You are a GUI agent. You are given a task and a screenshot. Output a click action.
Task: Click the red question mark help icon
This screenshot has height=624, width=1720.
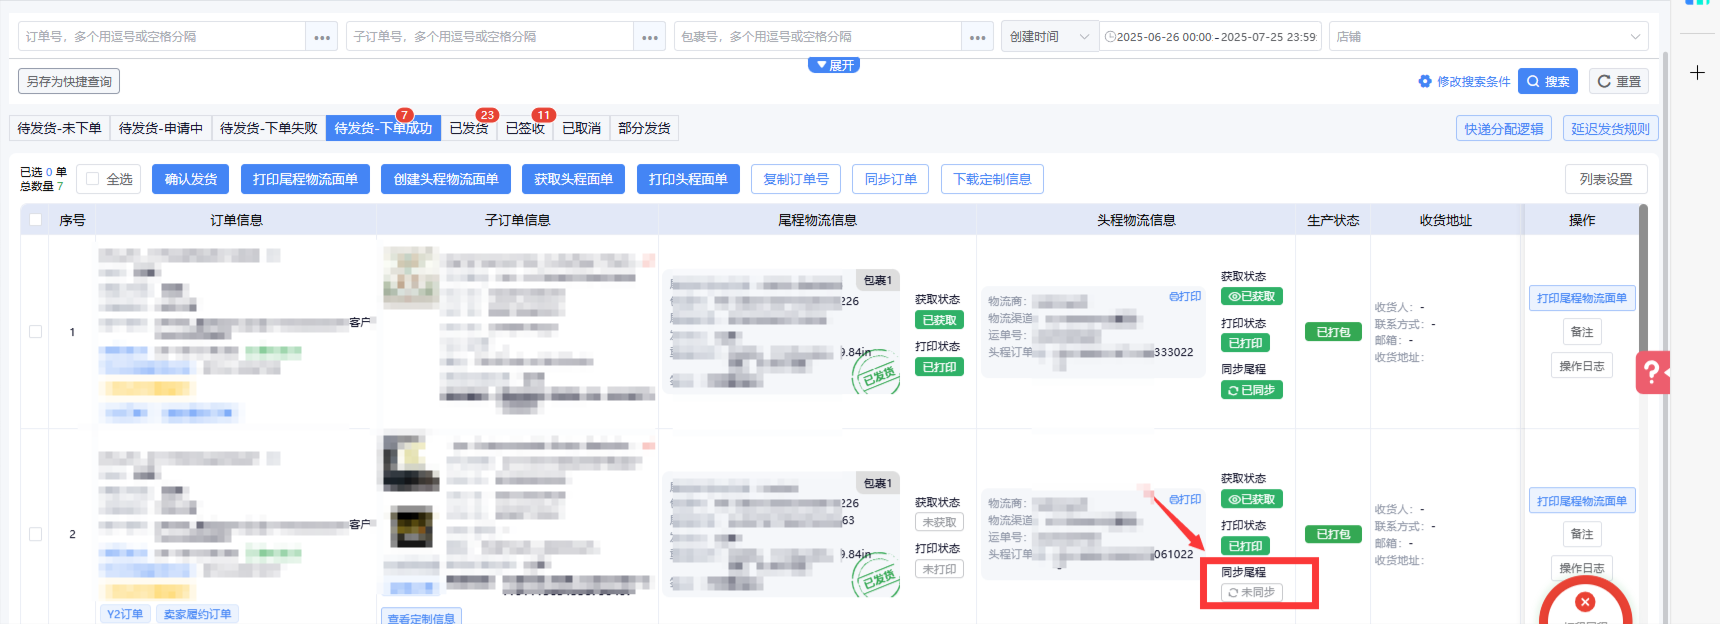[x=1652, y=372]
